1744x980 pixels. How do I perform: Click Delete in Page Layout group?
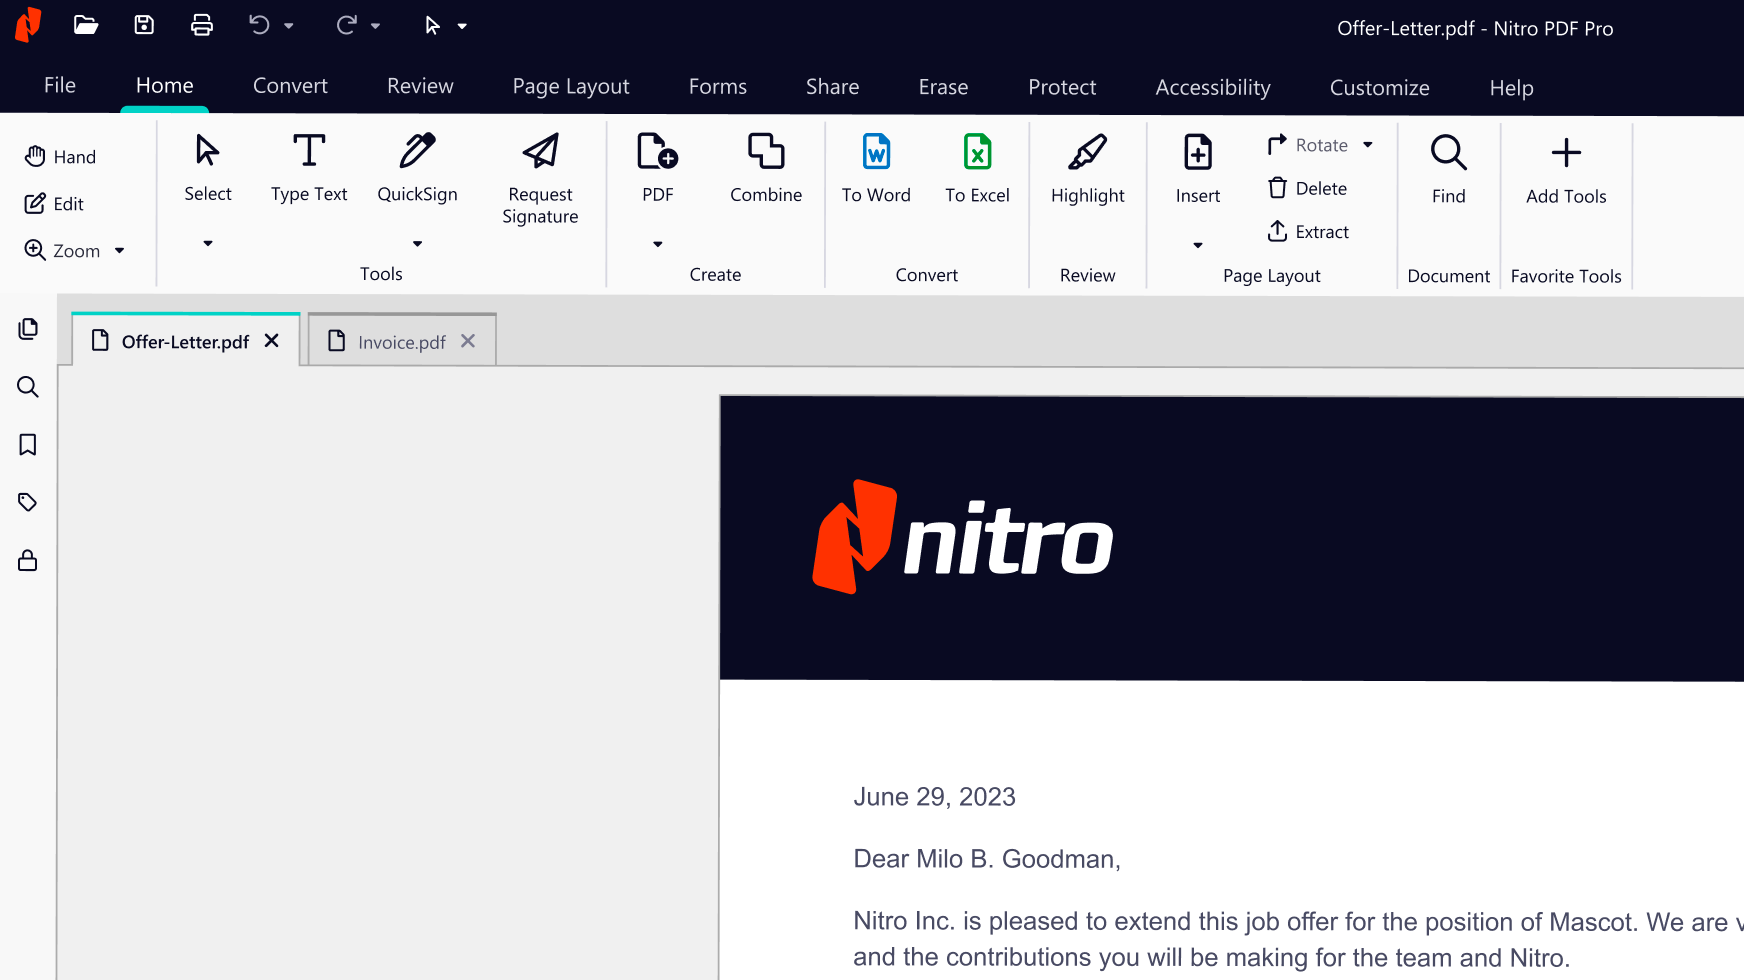pos(1306,188)
